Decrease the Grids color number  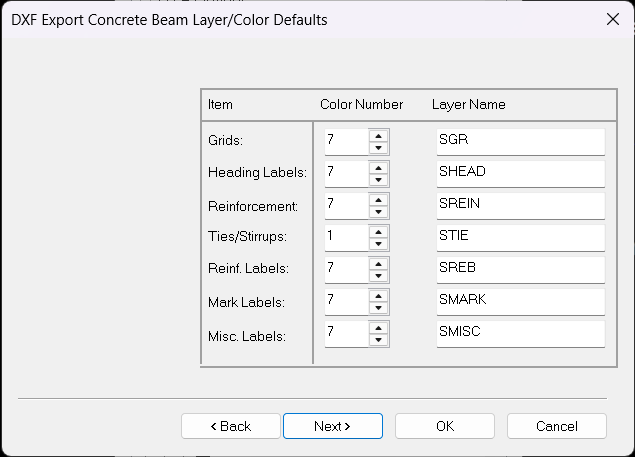point(379,148)
